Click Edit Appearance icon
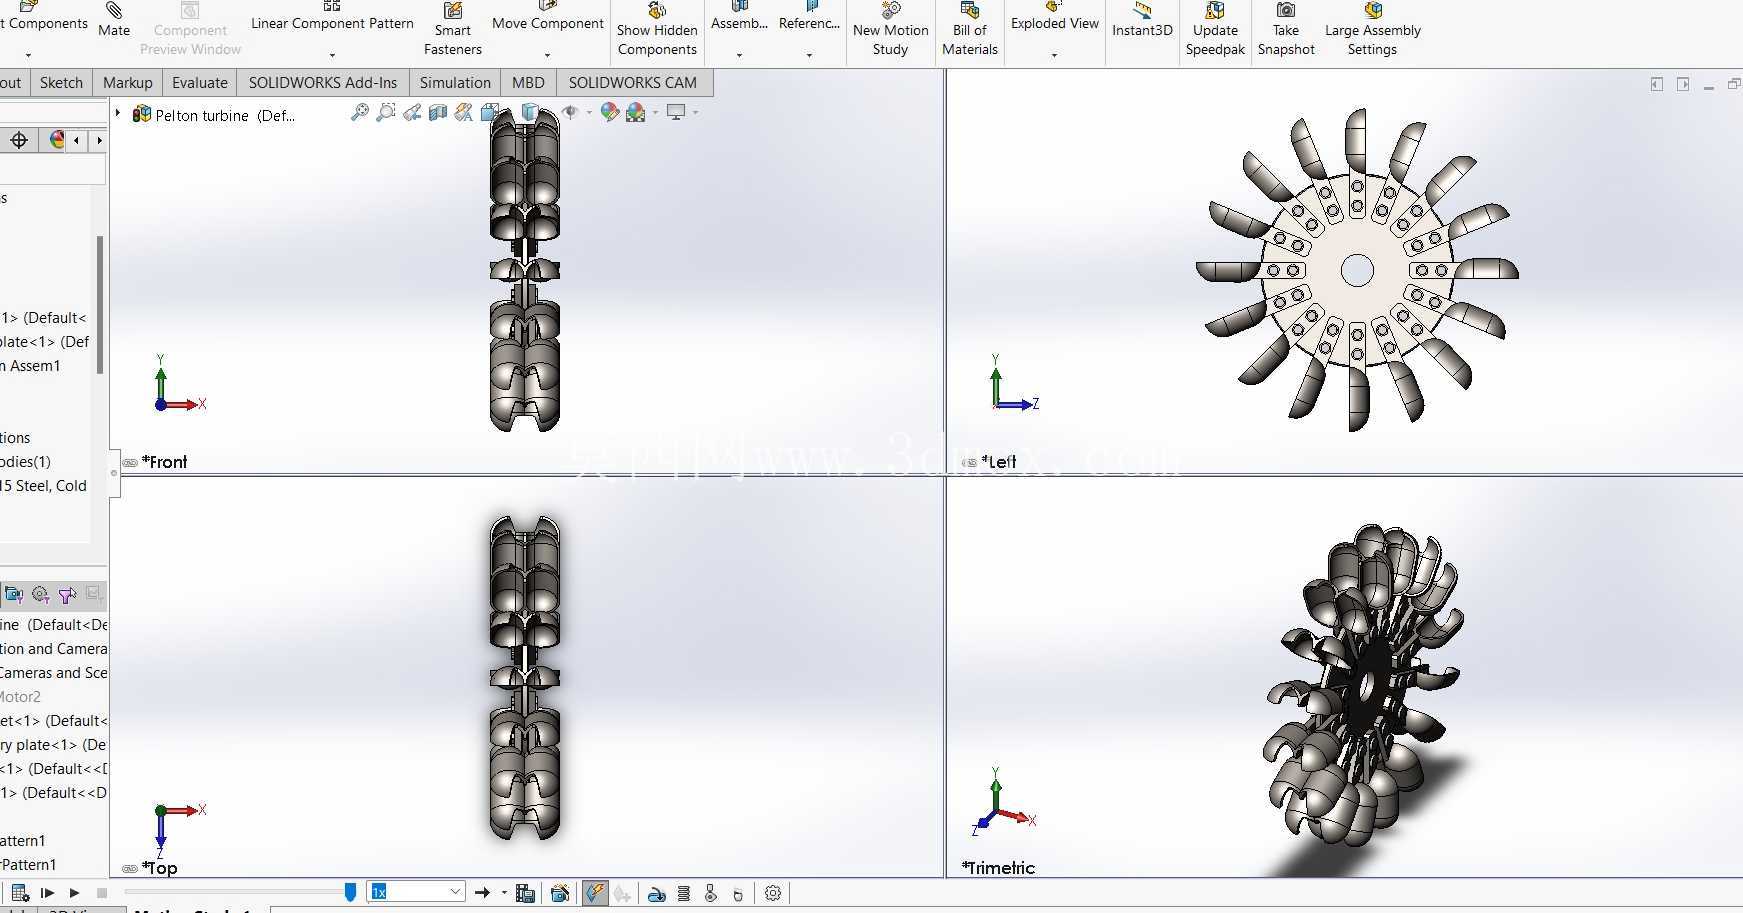1743x913 pixels. pyautogui.click(x=610, y=113)
